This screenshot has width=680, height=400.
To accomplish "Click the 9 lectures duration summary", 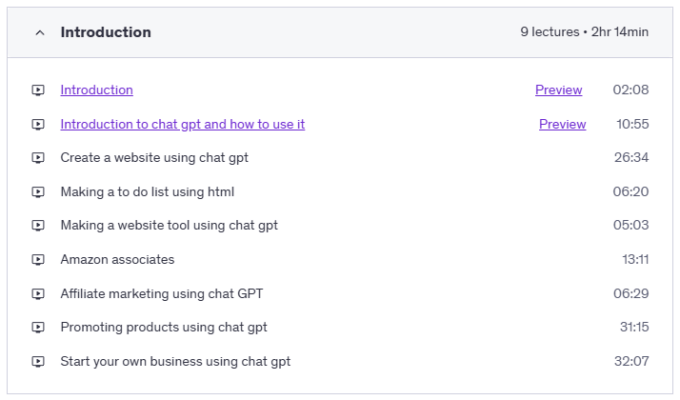I will point(584,32).
